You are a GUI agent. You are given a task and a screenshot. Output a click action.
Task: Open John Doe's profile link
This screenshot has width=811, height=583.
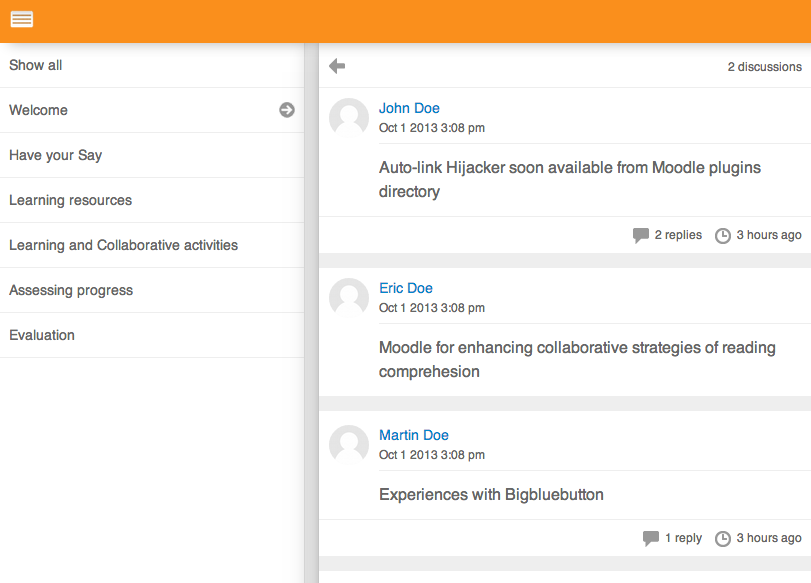pyautogui.click(x=409, y=108)
